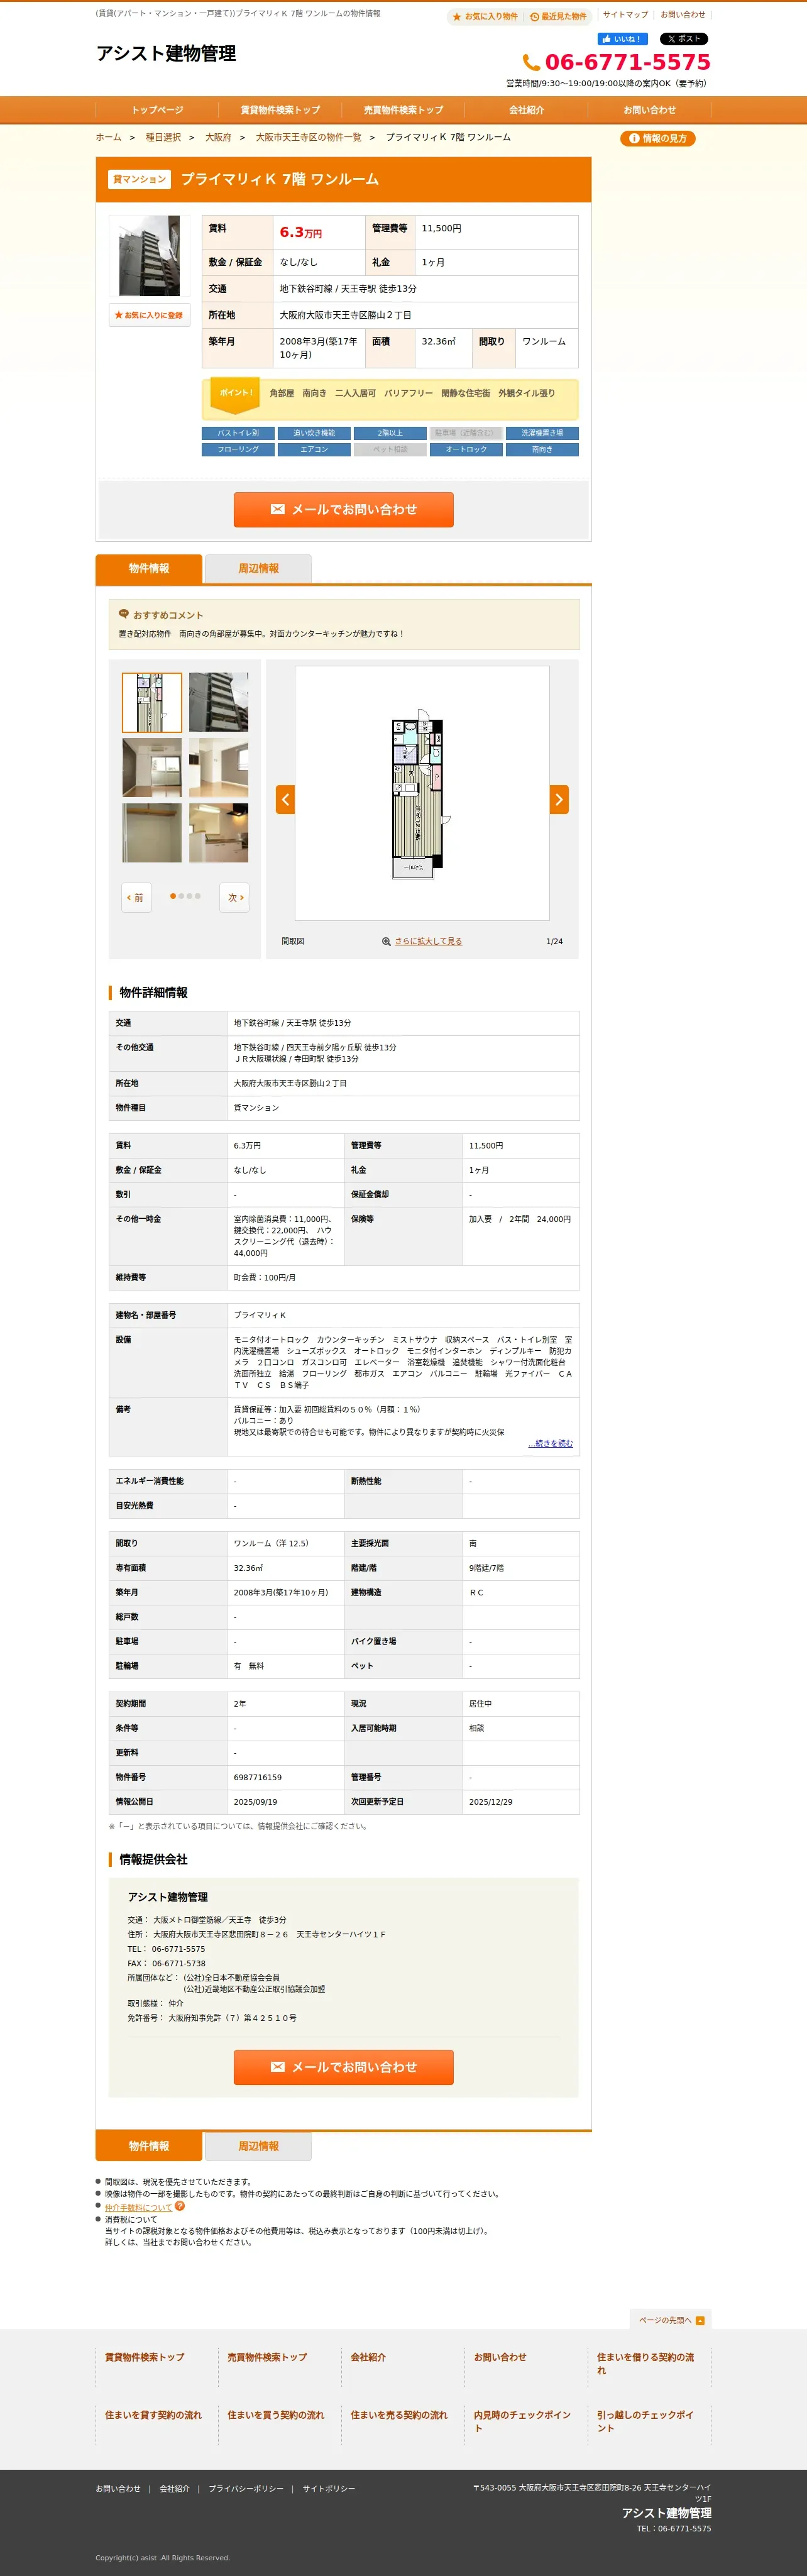This screenshot has width=807, height=2576.
Task: Select the kitchen counter thumbnail
Action: [218, 832]
